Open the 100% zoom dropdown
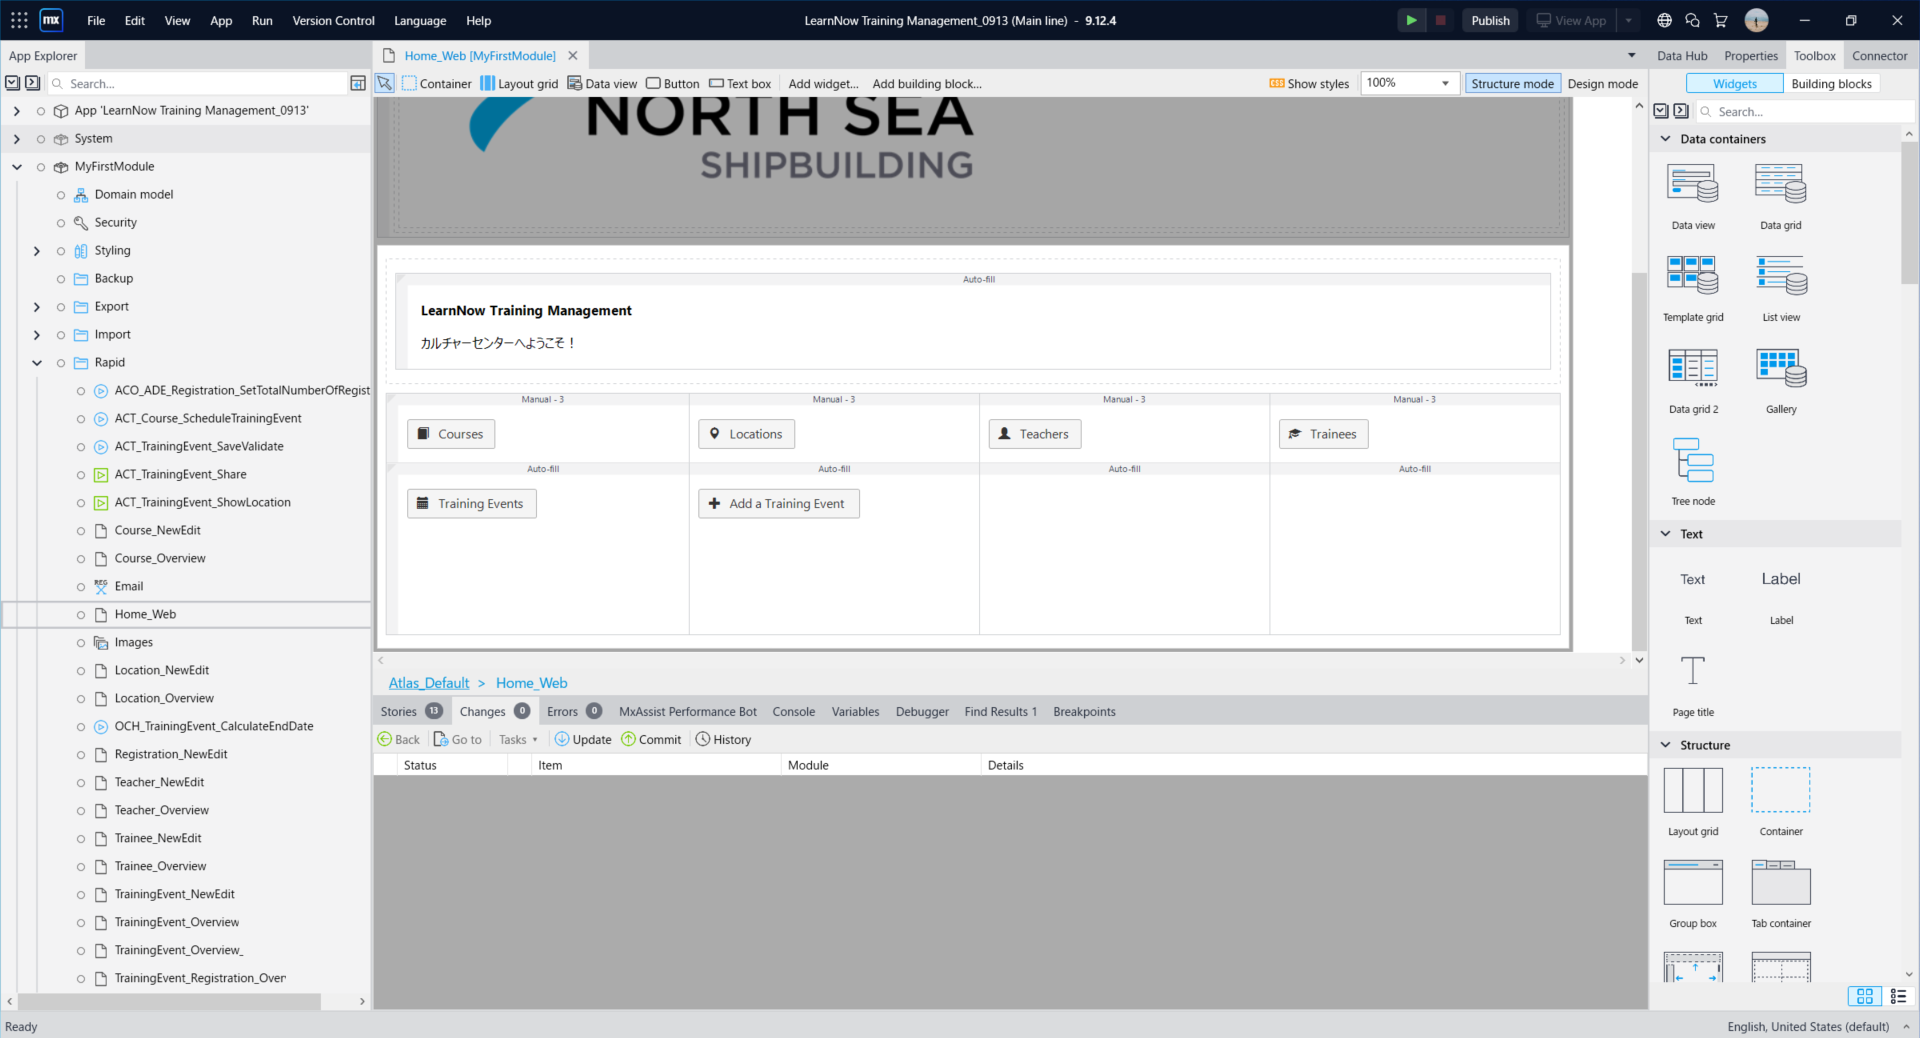The image size is (1920, 1038). [1444, 83]
